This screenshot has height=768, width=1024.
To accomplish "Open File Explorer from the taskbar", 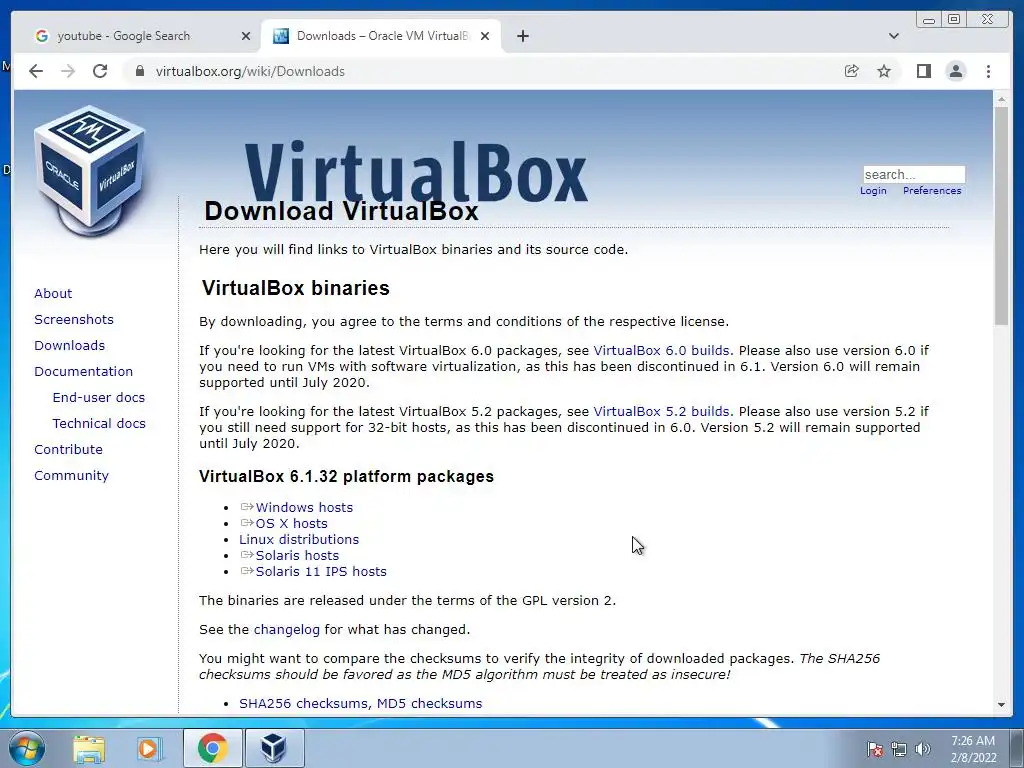I will pyautogui.click(x=88, y=748).
